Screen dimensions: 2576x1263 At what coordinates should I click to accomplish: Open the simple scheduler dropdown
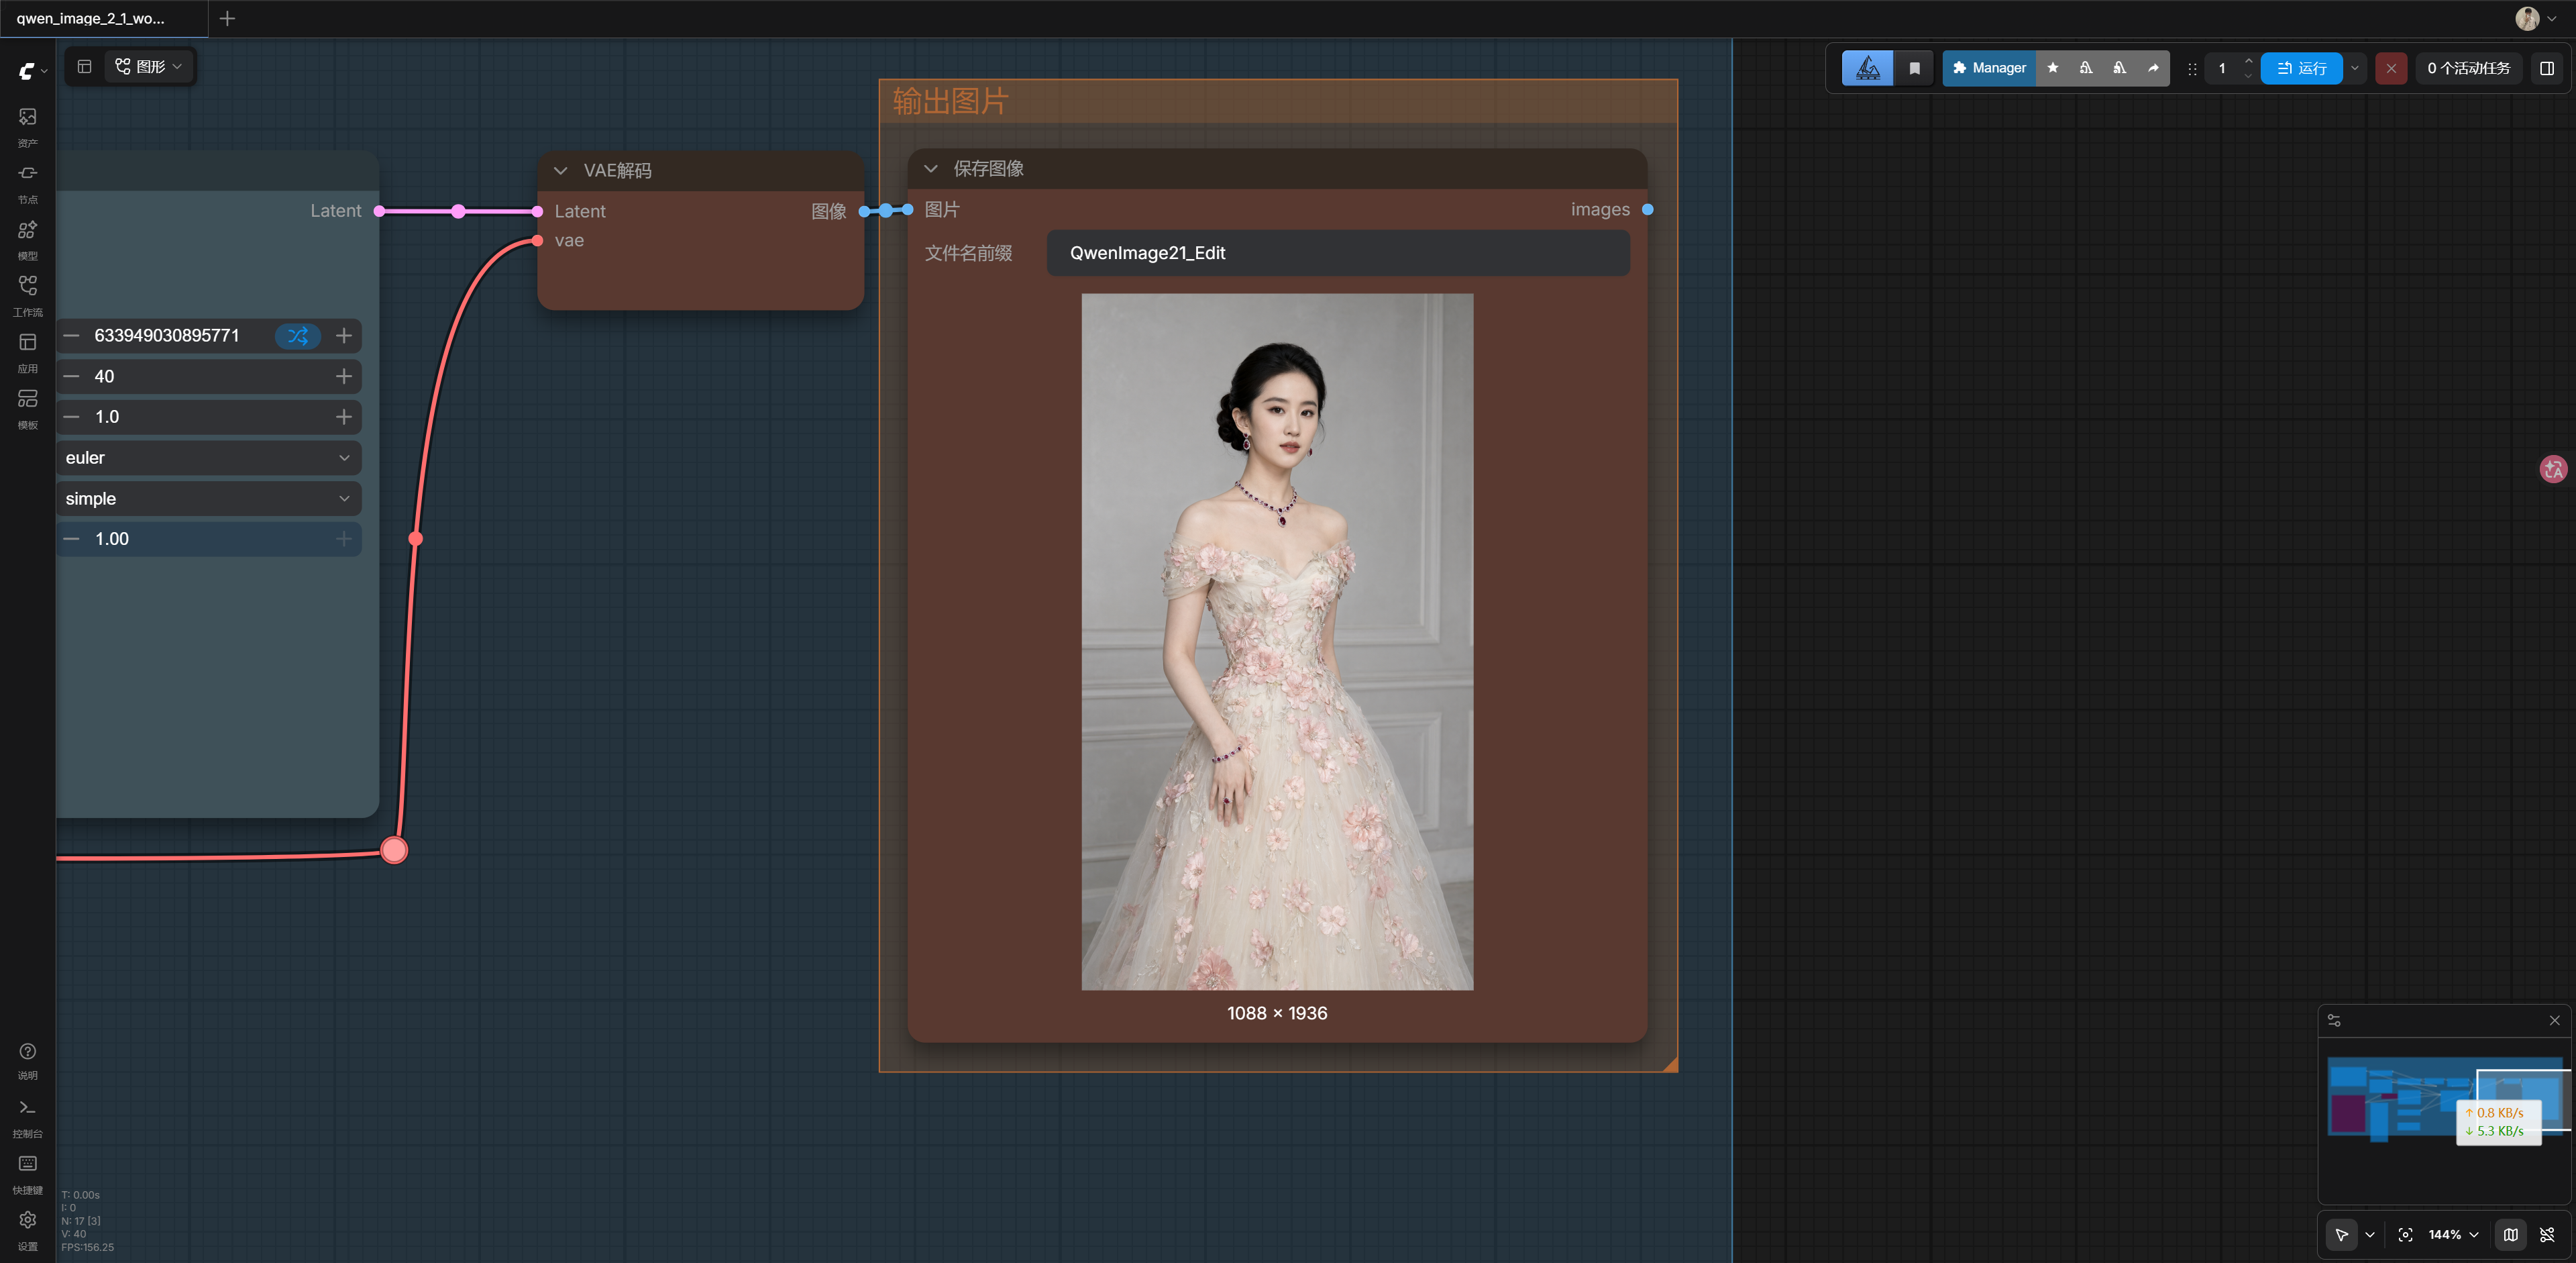point(208,499)
